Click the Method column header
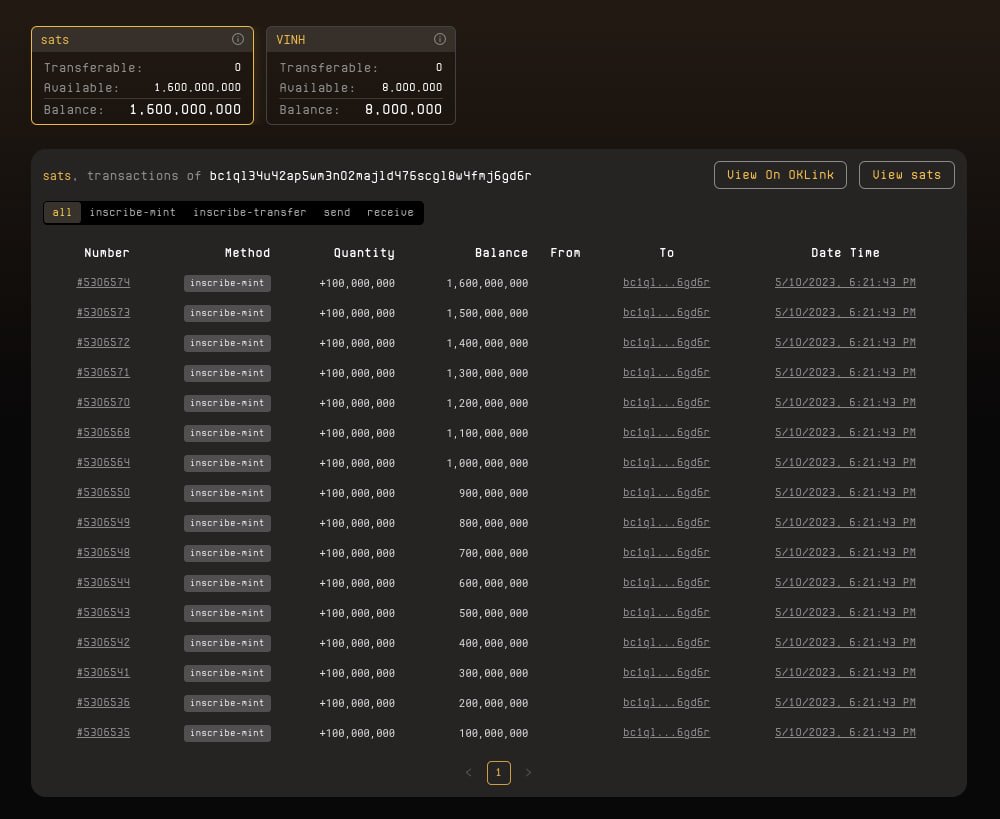 (247, 253)
